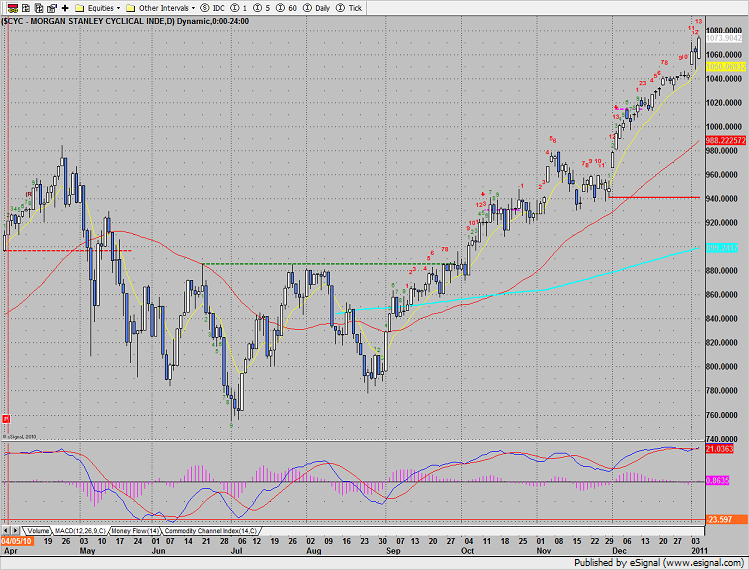749x570 pixels.
Task: Click the IDC symbol button
Action: point(213,8)
